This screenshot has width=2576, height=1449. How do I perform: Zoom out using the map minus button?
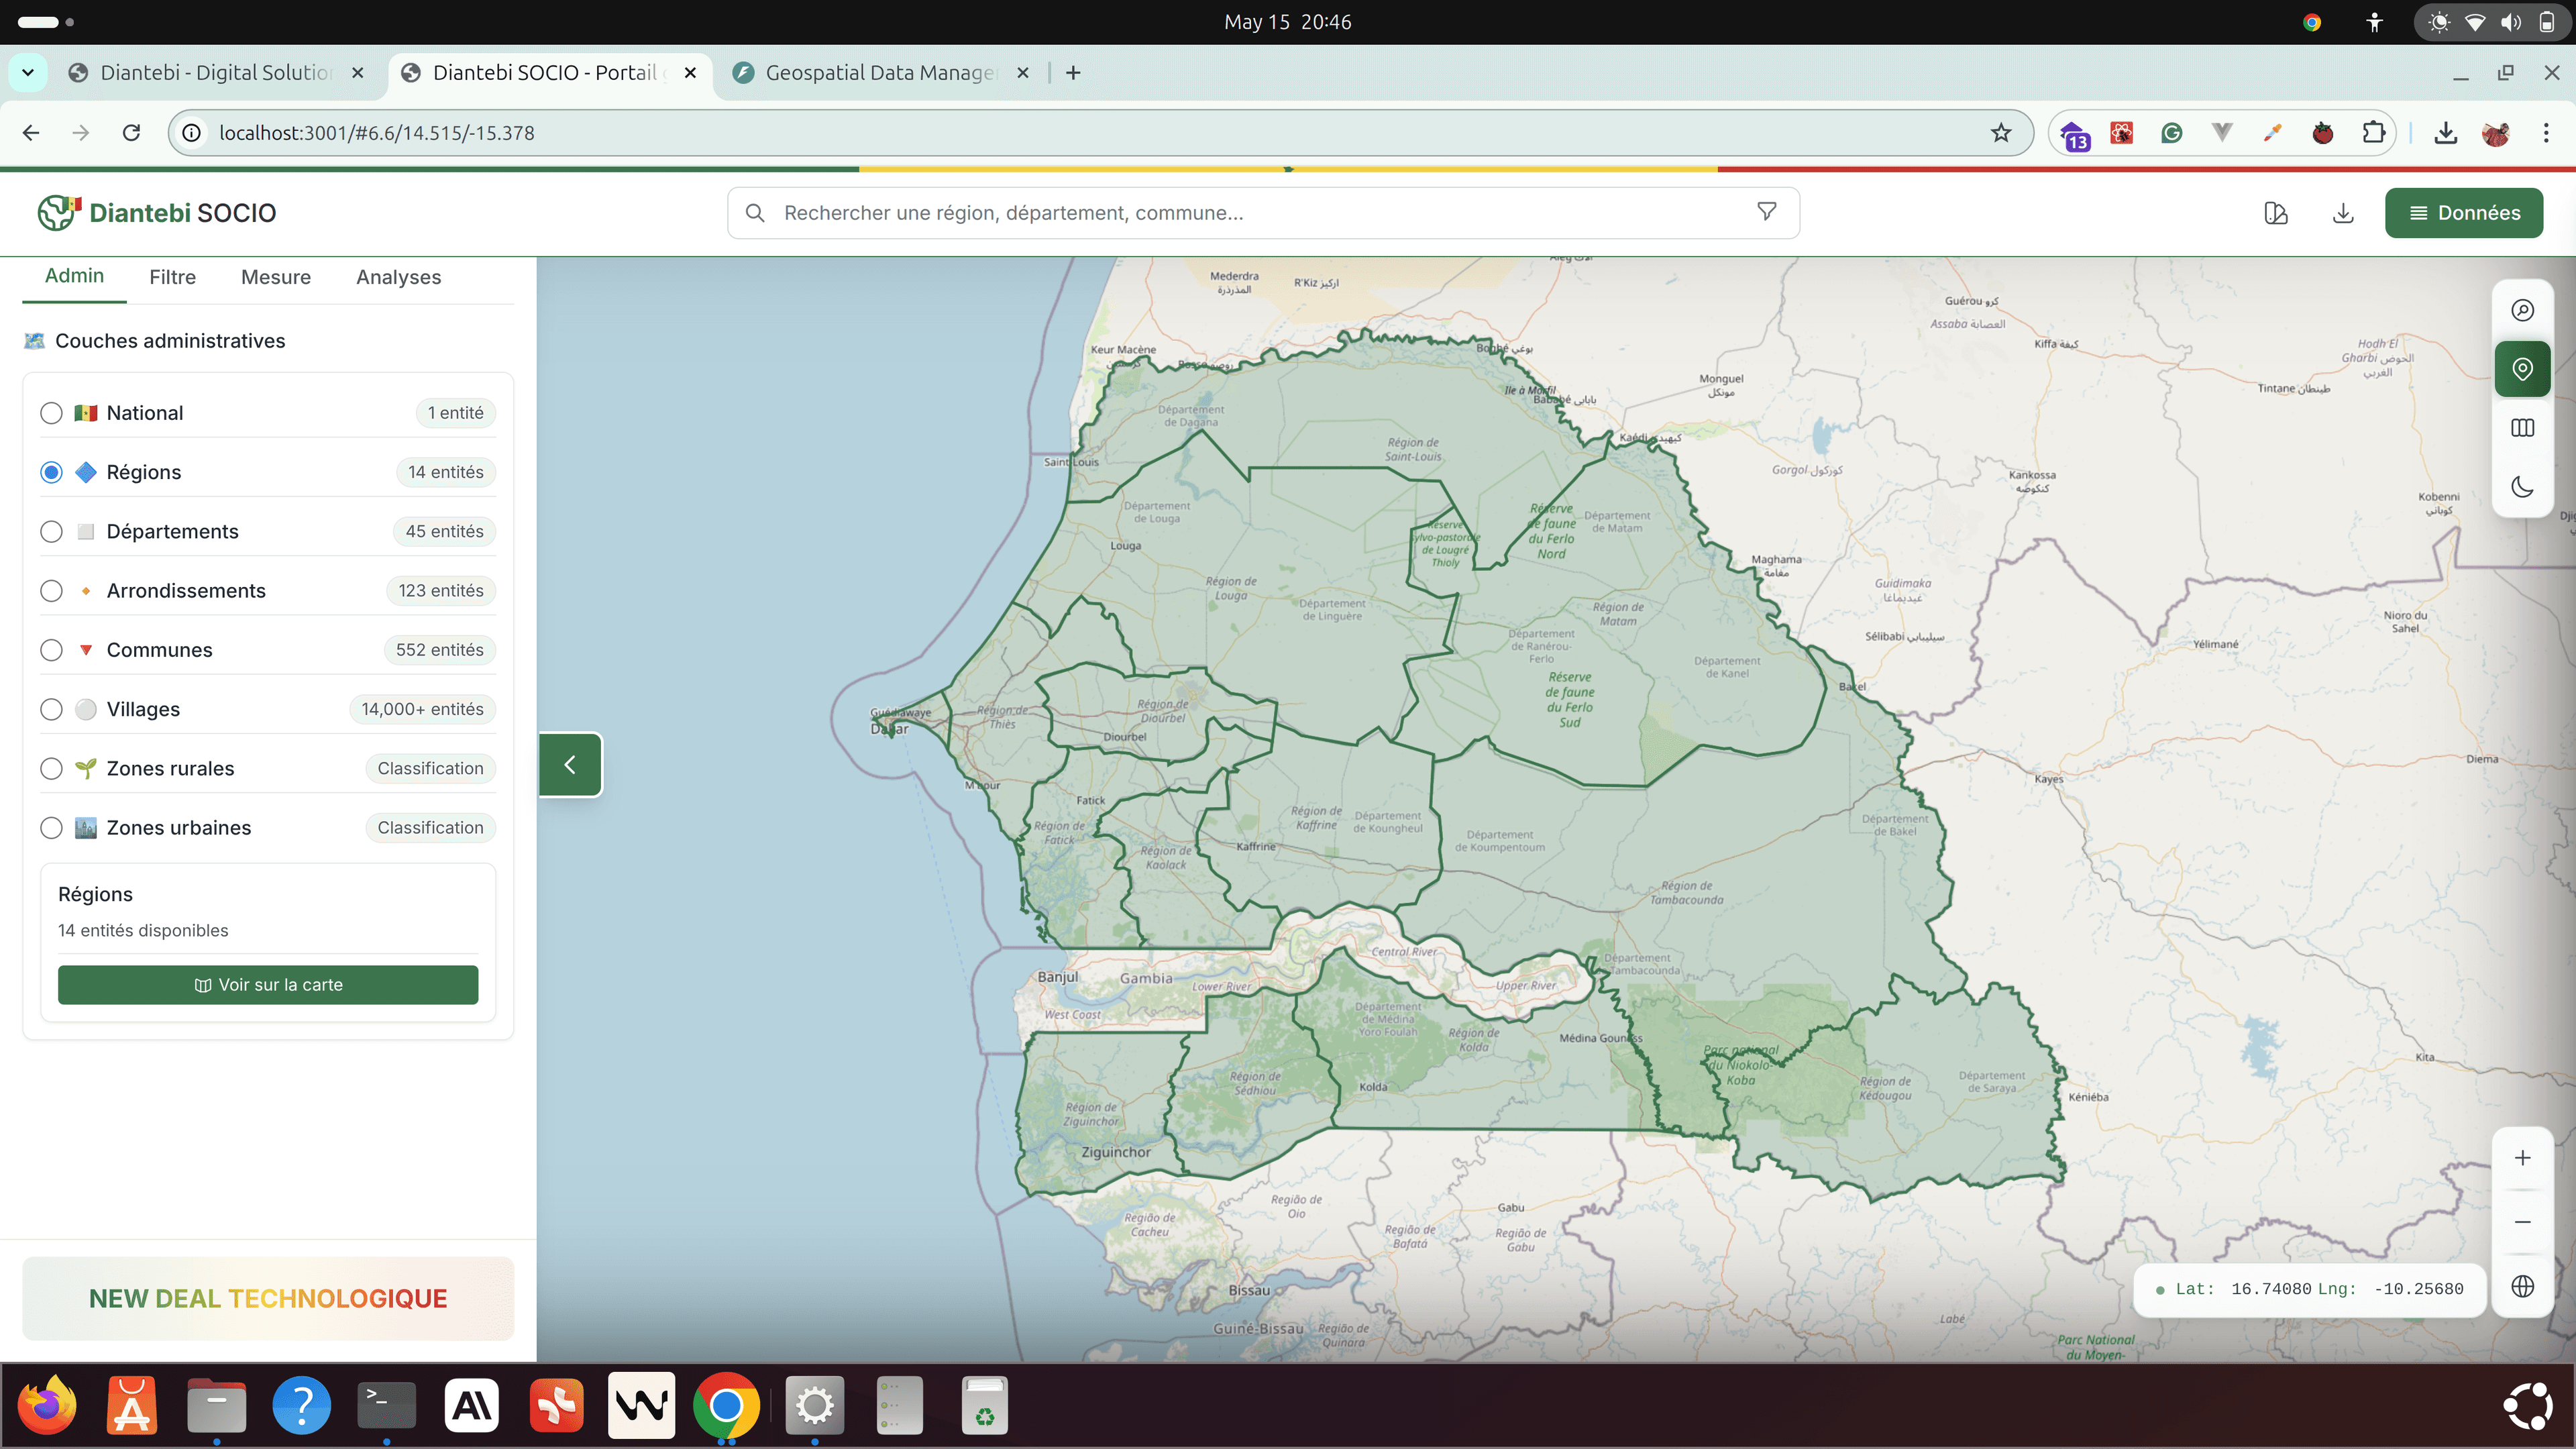(2522, 1222)
